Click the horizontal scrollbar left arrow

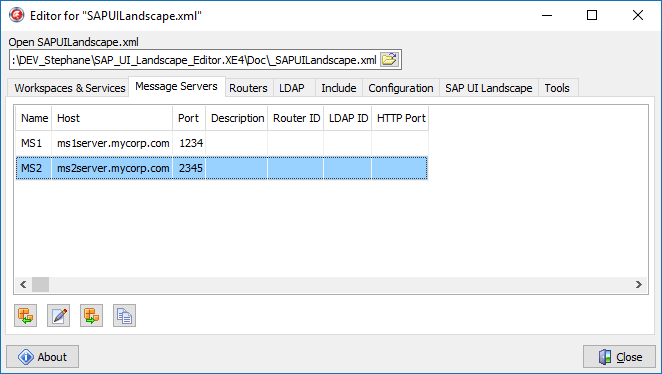coord(23,285)
